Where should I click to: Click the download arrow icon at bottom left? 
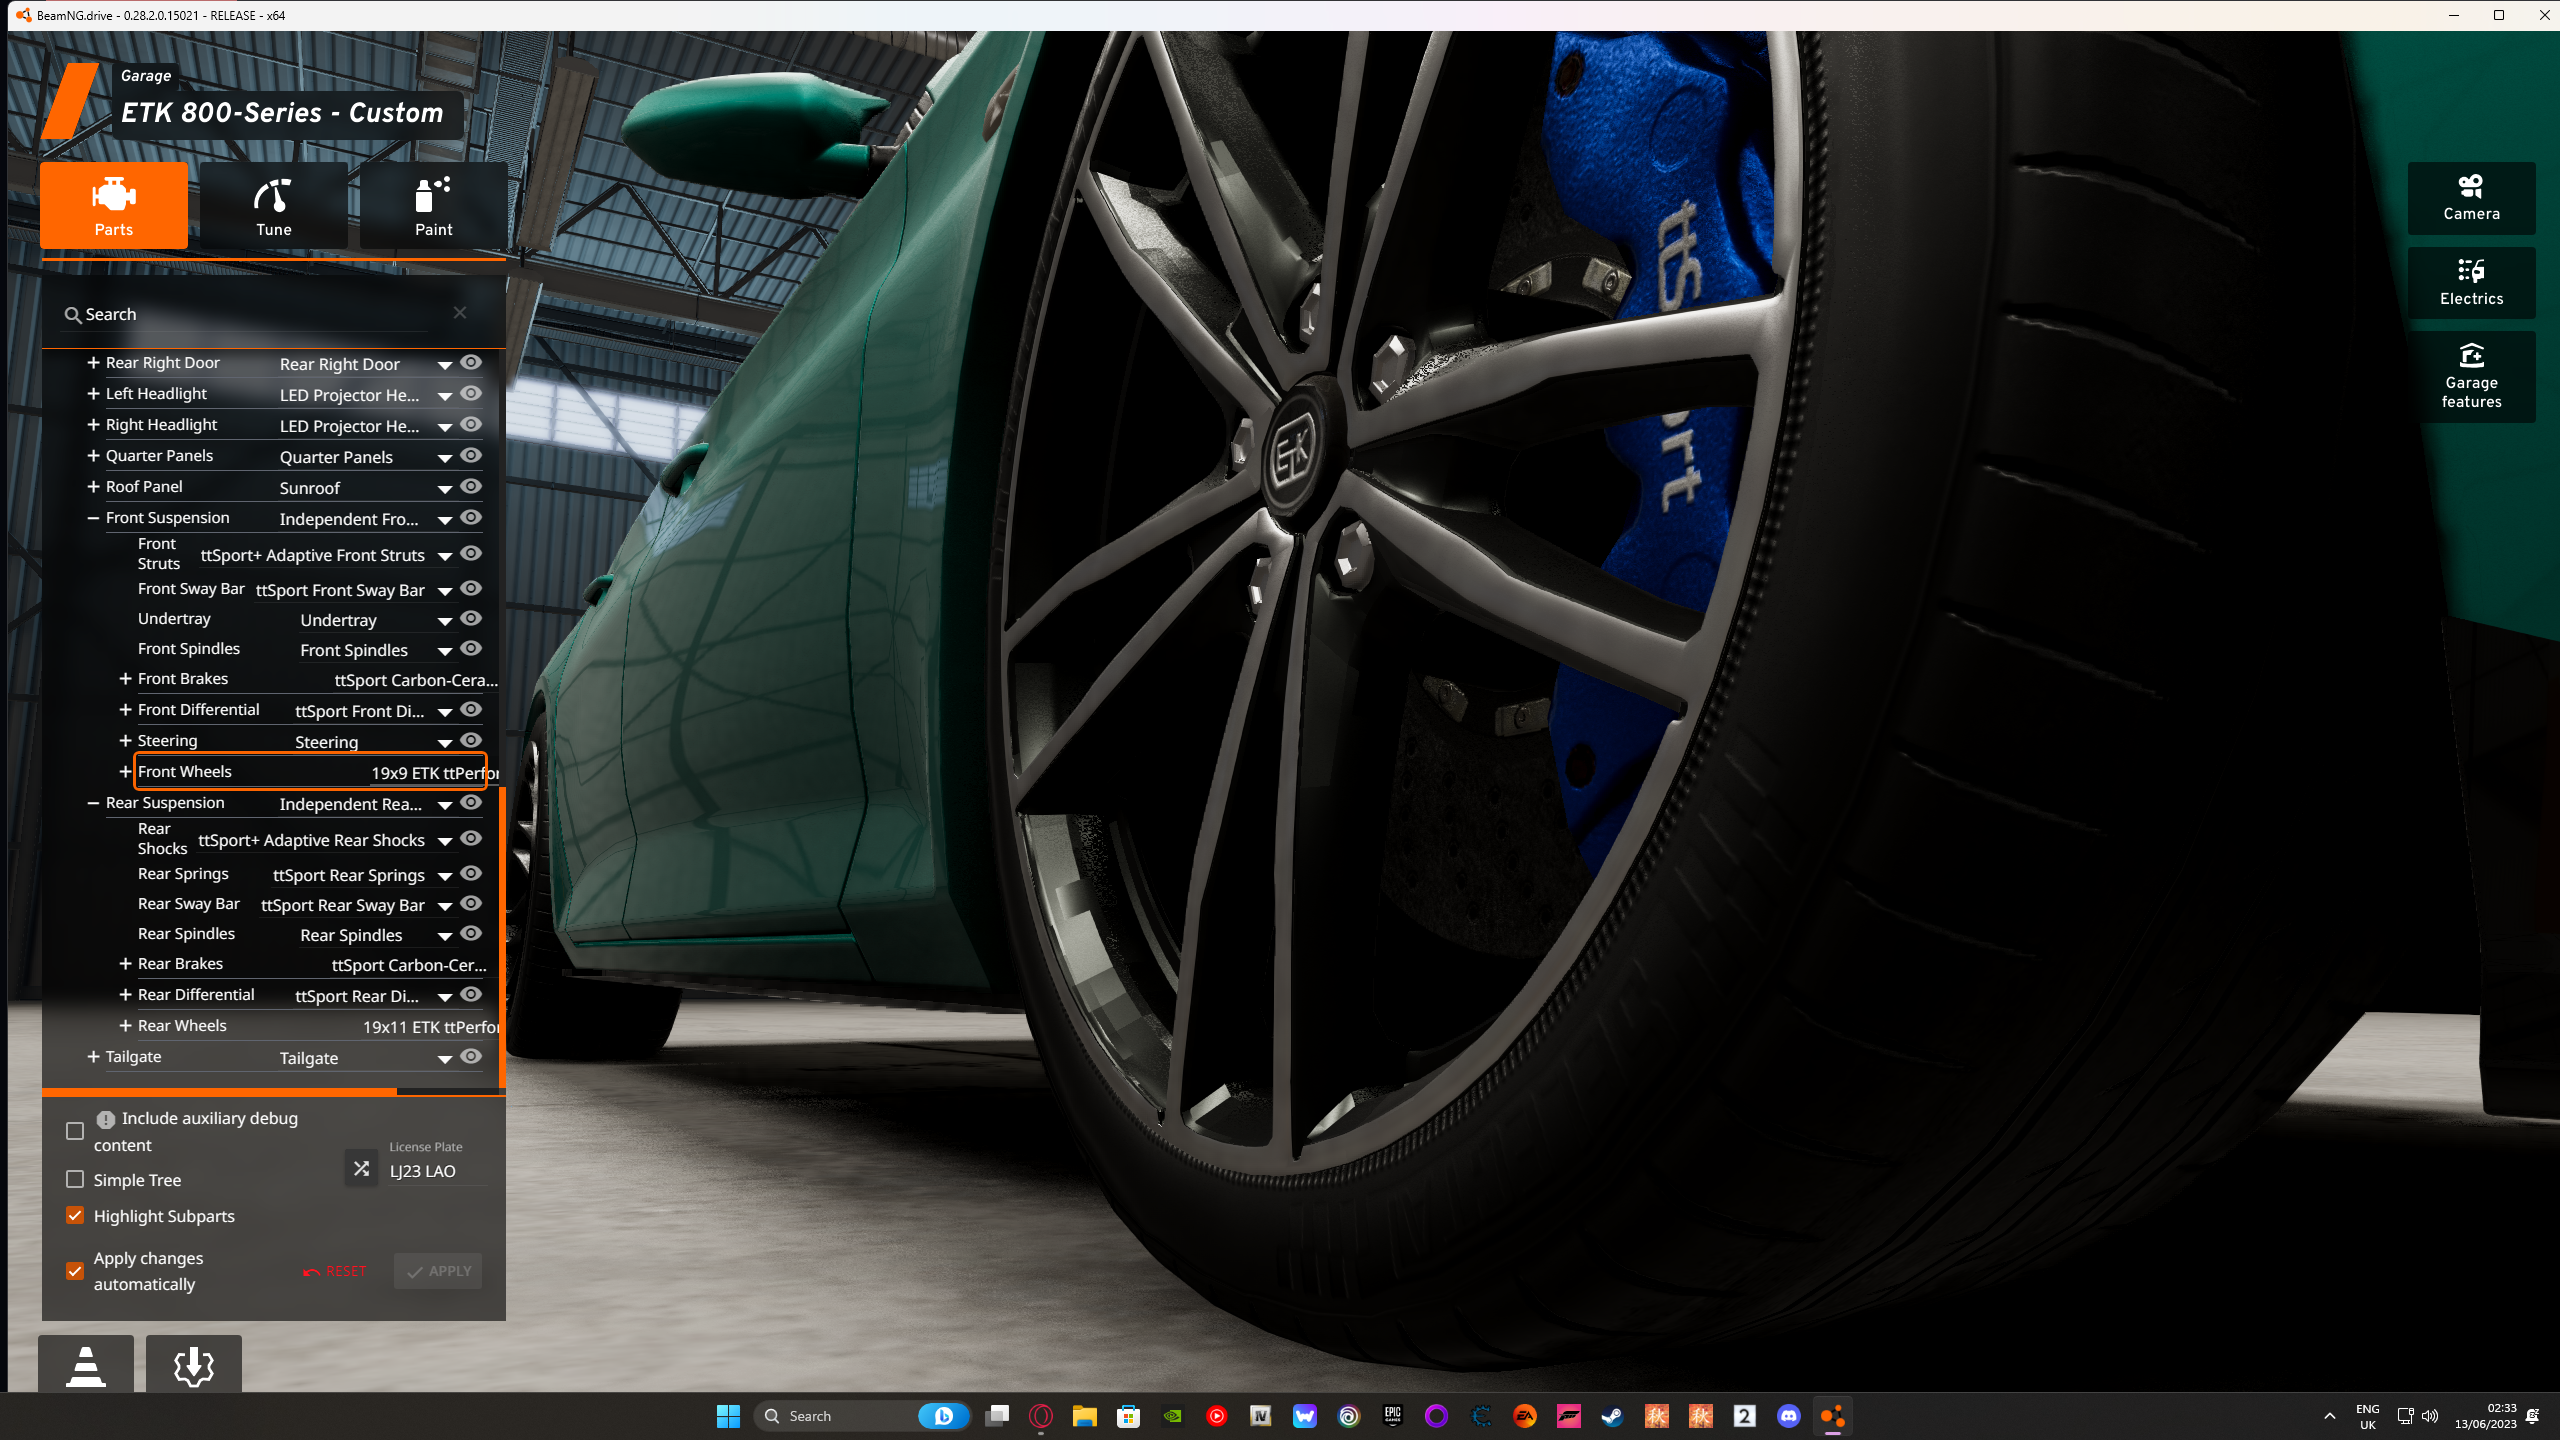193,1365
